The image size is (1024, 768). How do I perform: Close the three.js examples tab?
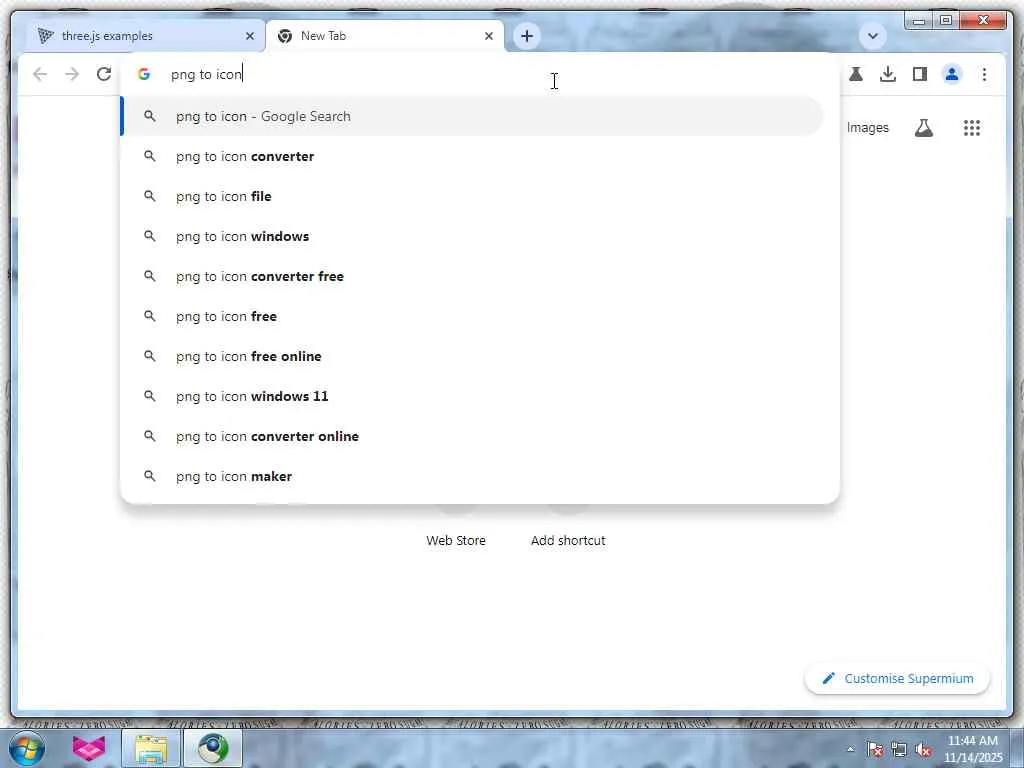click(x=249, y=36)
